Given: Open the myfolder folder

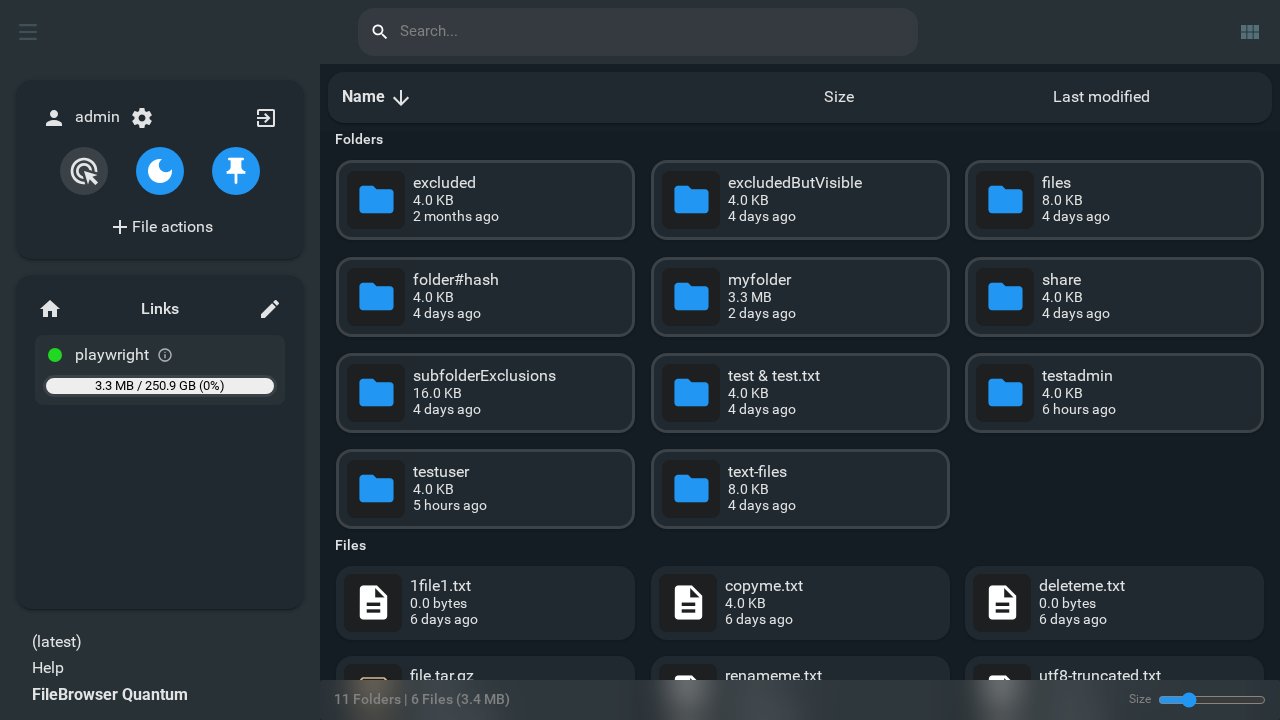Looking at the screenshot, I should tap(800, 297).
